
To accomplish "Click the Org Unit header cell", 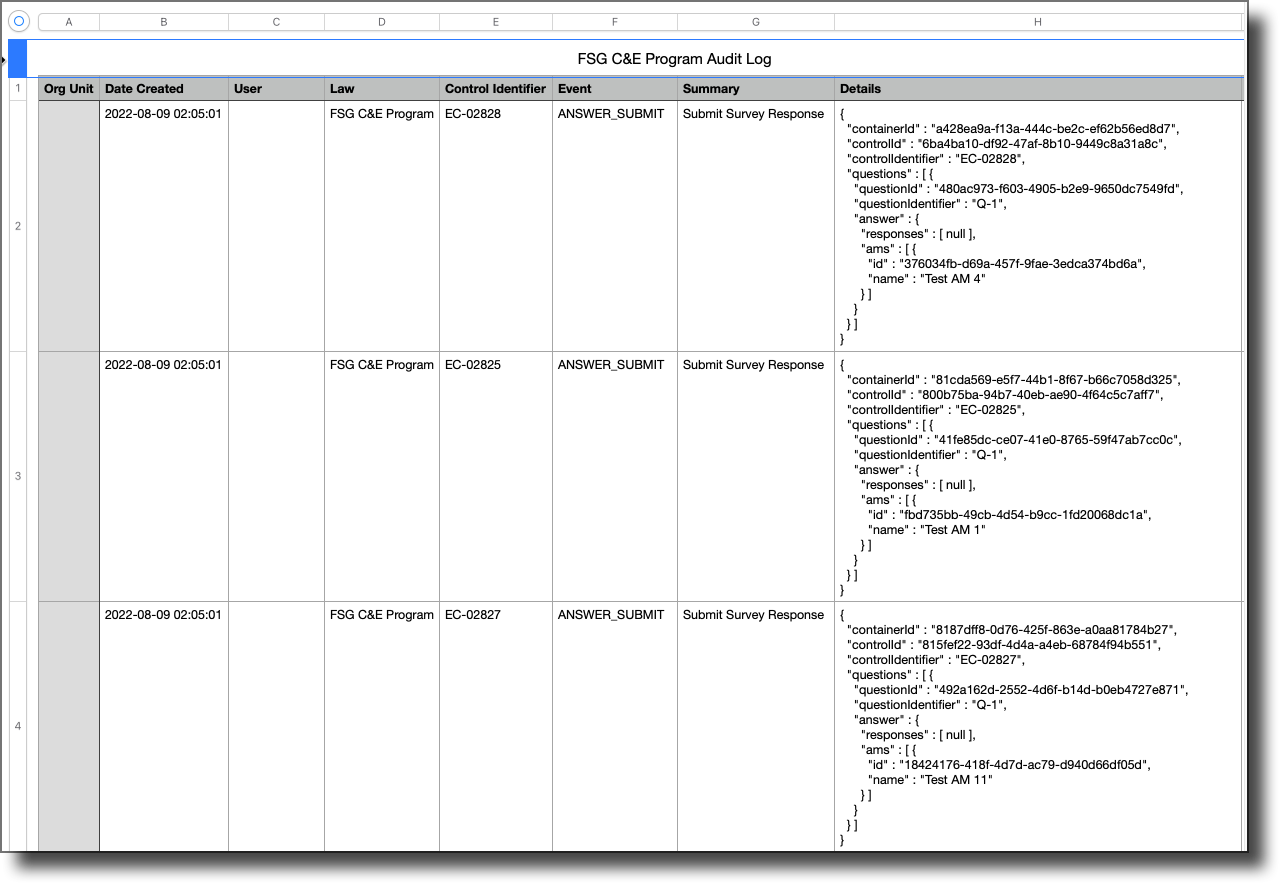I will (x=68, y=88).
